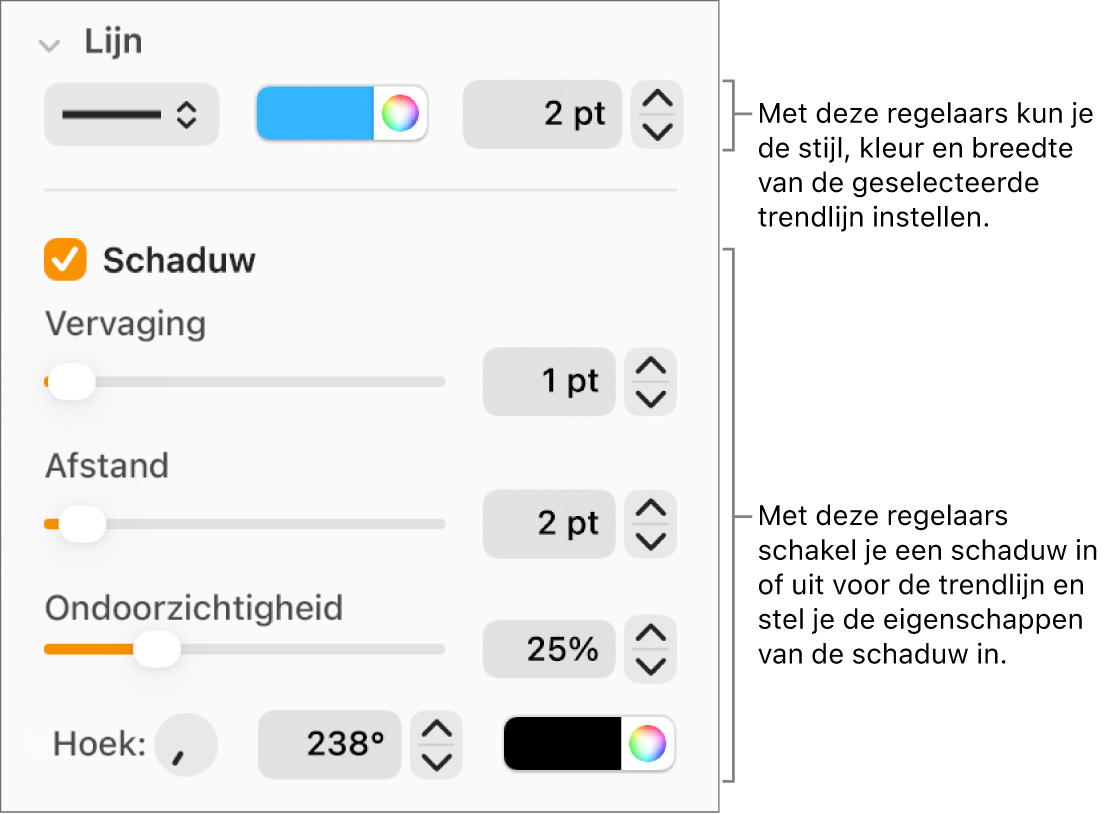Click the Afstand 2 pt field
The height and width of the screenshot is (814, 1109).
pyautogui.click(x=549, y=524)
